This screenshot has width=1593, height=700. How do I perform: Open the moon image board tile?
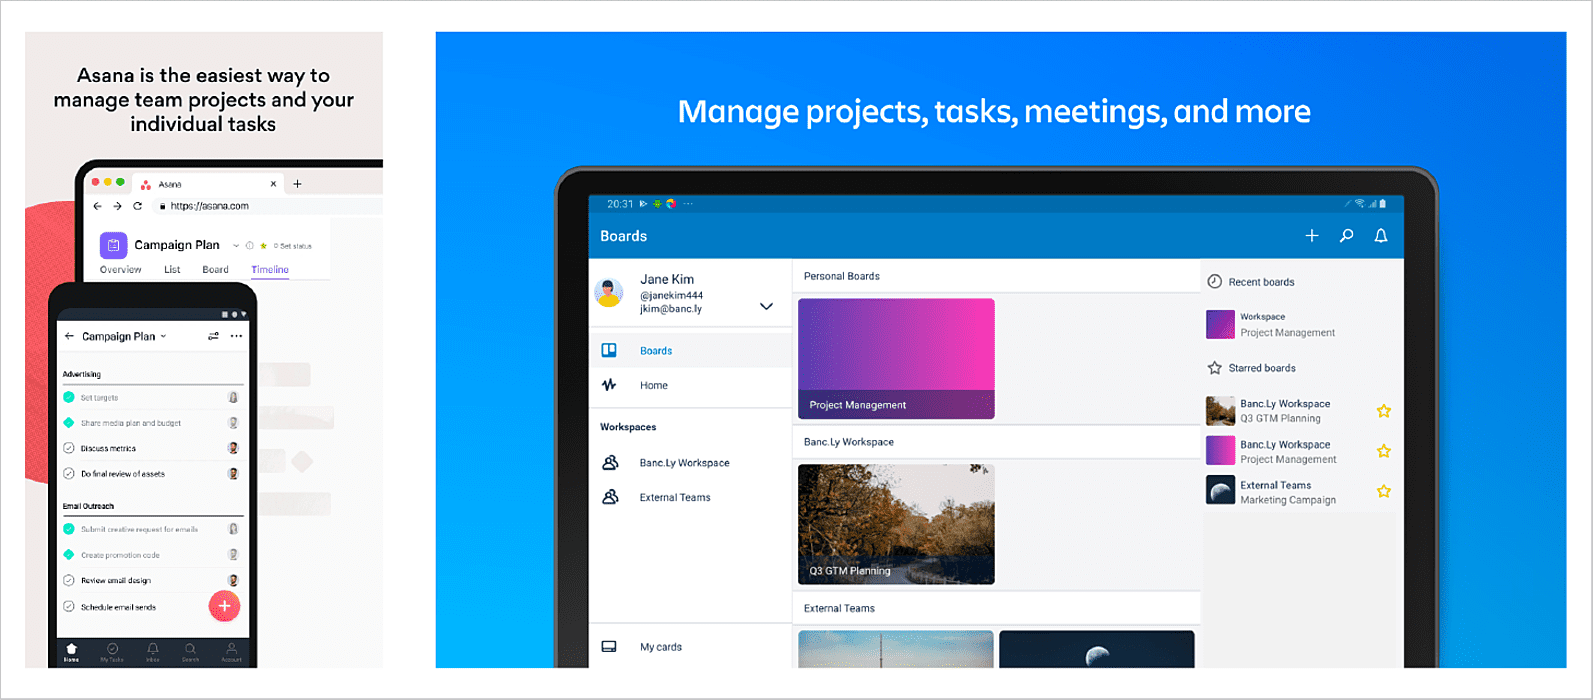click(x=1097, y=649)
